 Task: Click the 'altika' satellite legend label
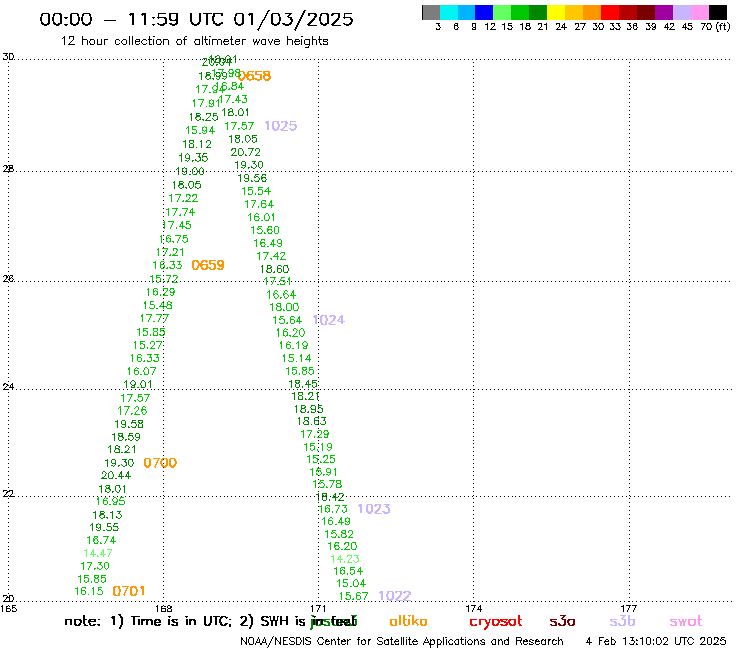pos(408,621)
